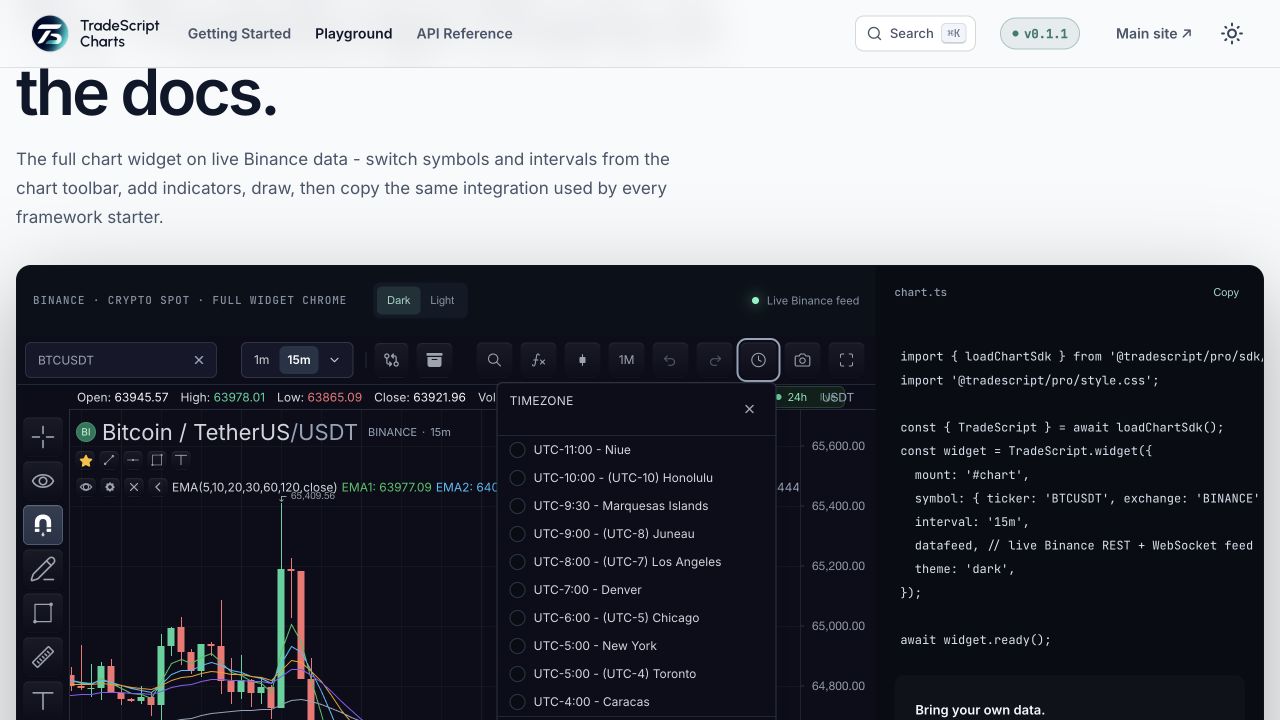Switch widget theme to Light
This screenshot has width=1280, height=720.
coord(442,300)
